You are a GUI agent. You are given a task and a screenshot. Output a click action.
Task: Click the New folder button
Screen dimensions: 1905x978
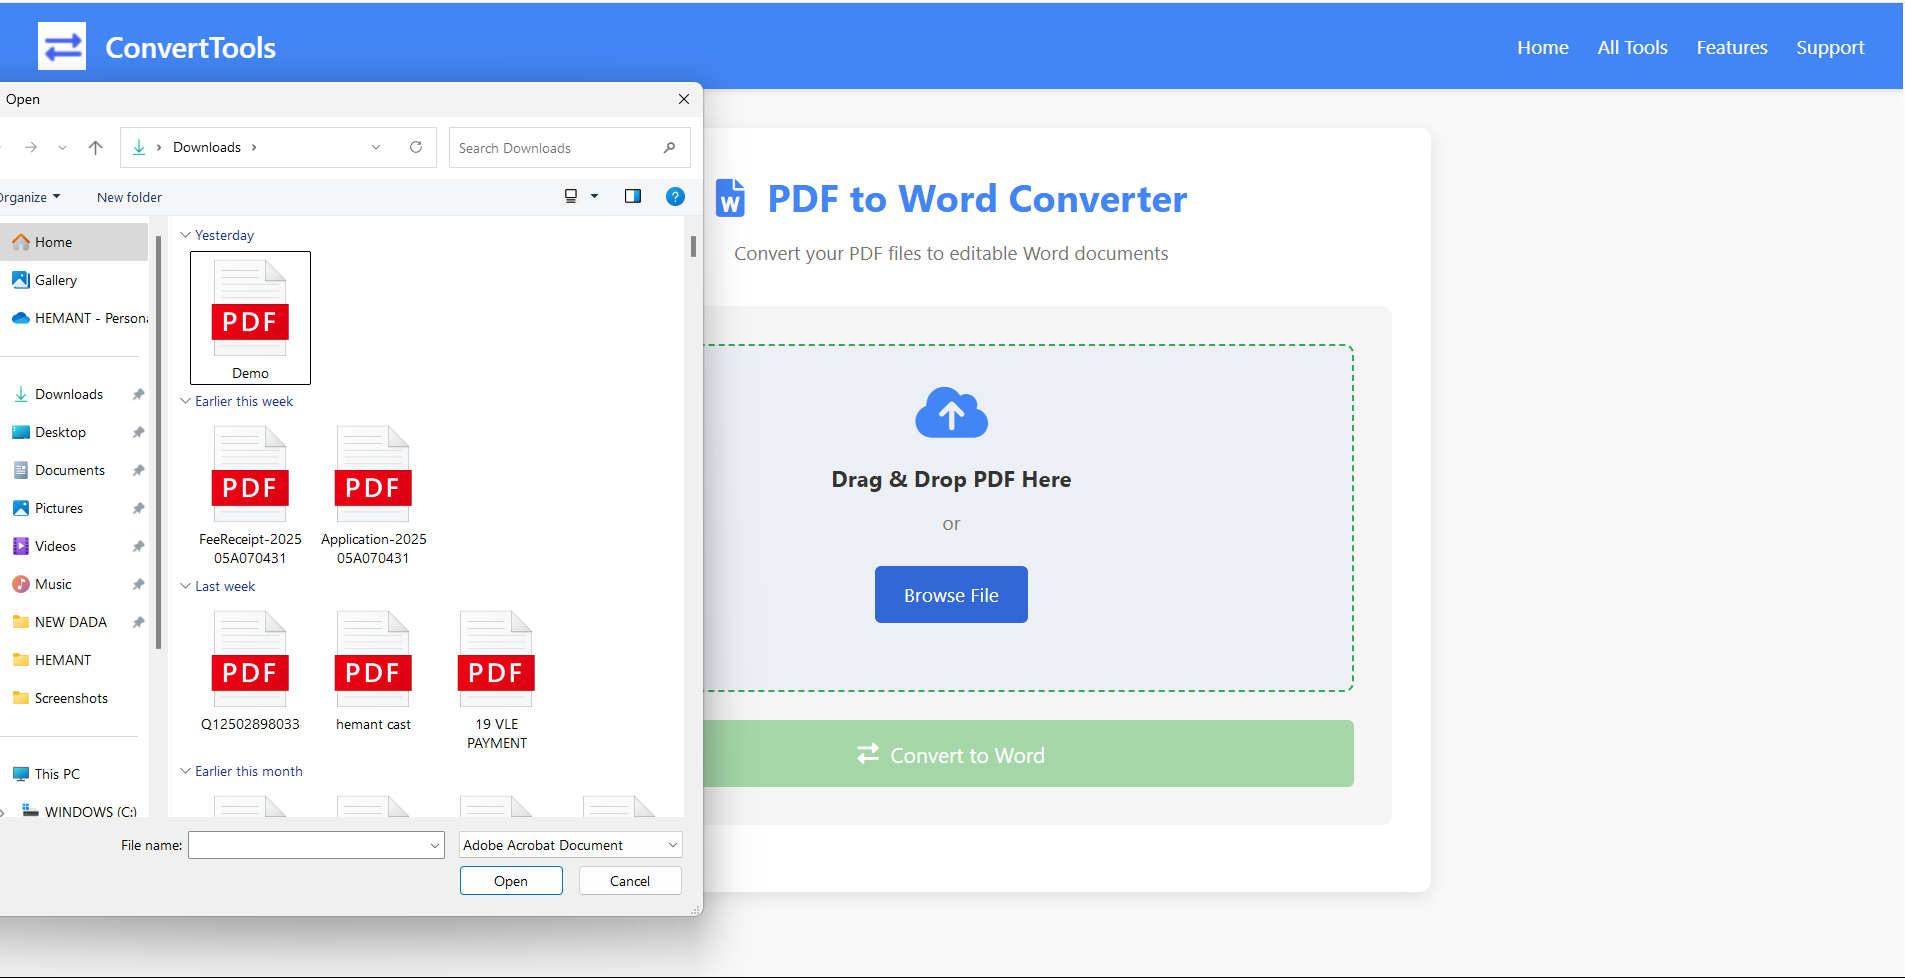coord(129,197)
